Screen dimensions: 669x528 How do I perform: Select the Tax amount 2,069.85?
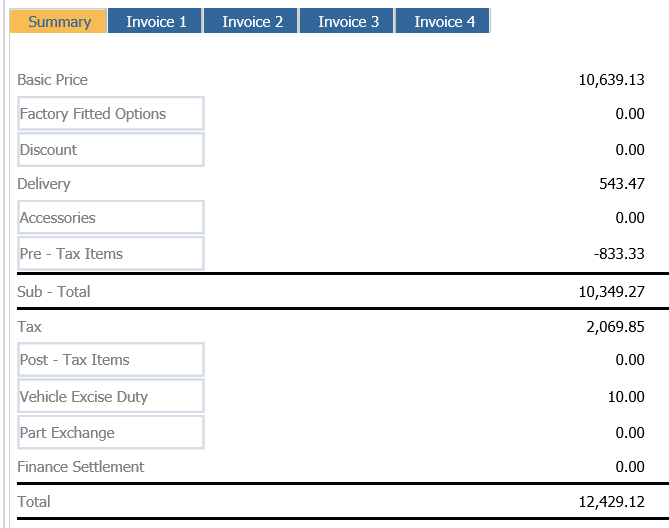[x=615, y=327]
